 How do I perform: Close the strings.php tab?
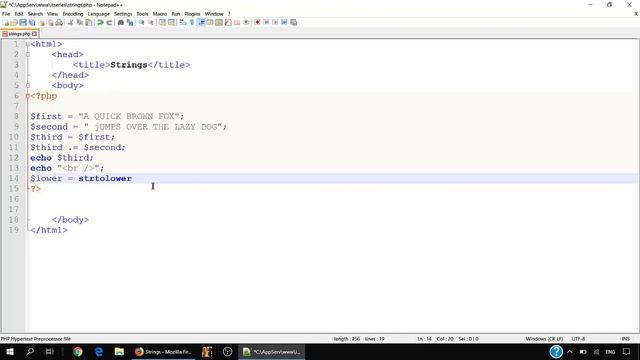[35, 34]
